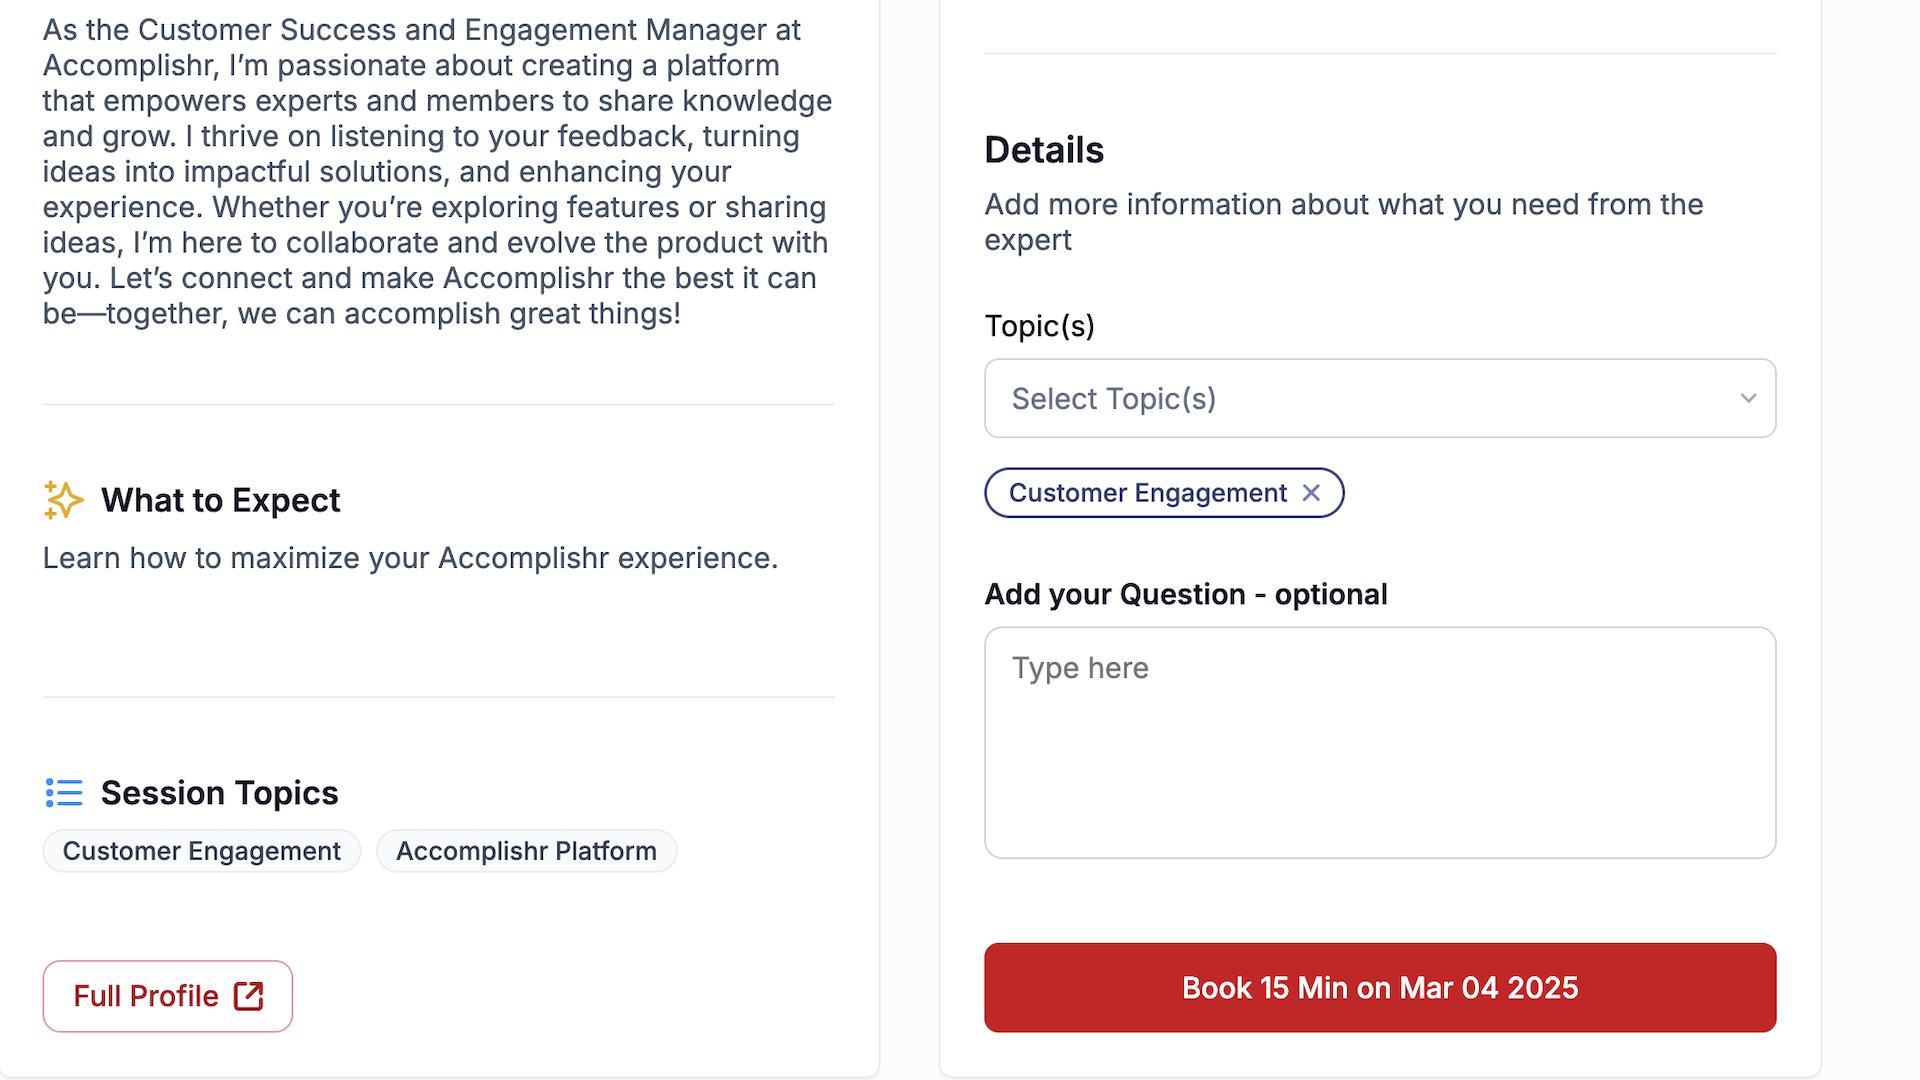
Task: Click the What to Expect heading text
Action: (x=221, y=500)
